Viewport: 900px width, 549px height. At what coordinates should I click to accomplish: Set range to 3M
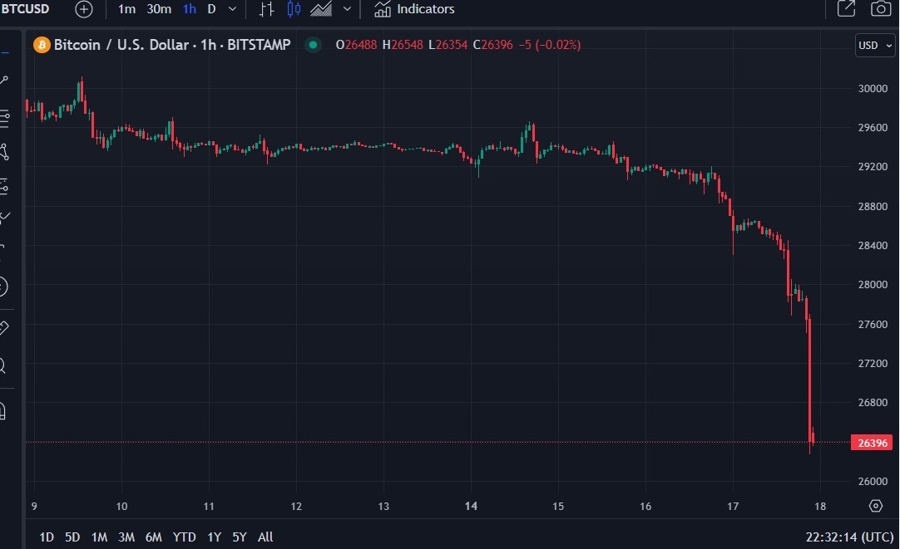[126, 537]
